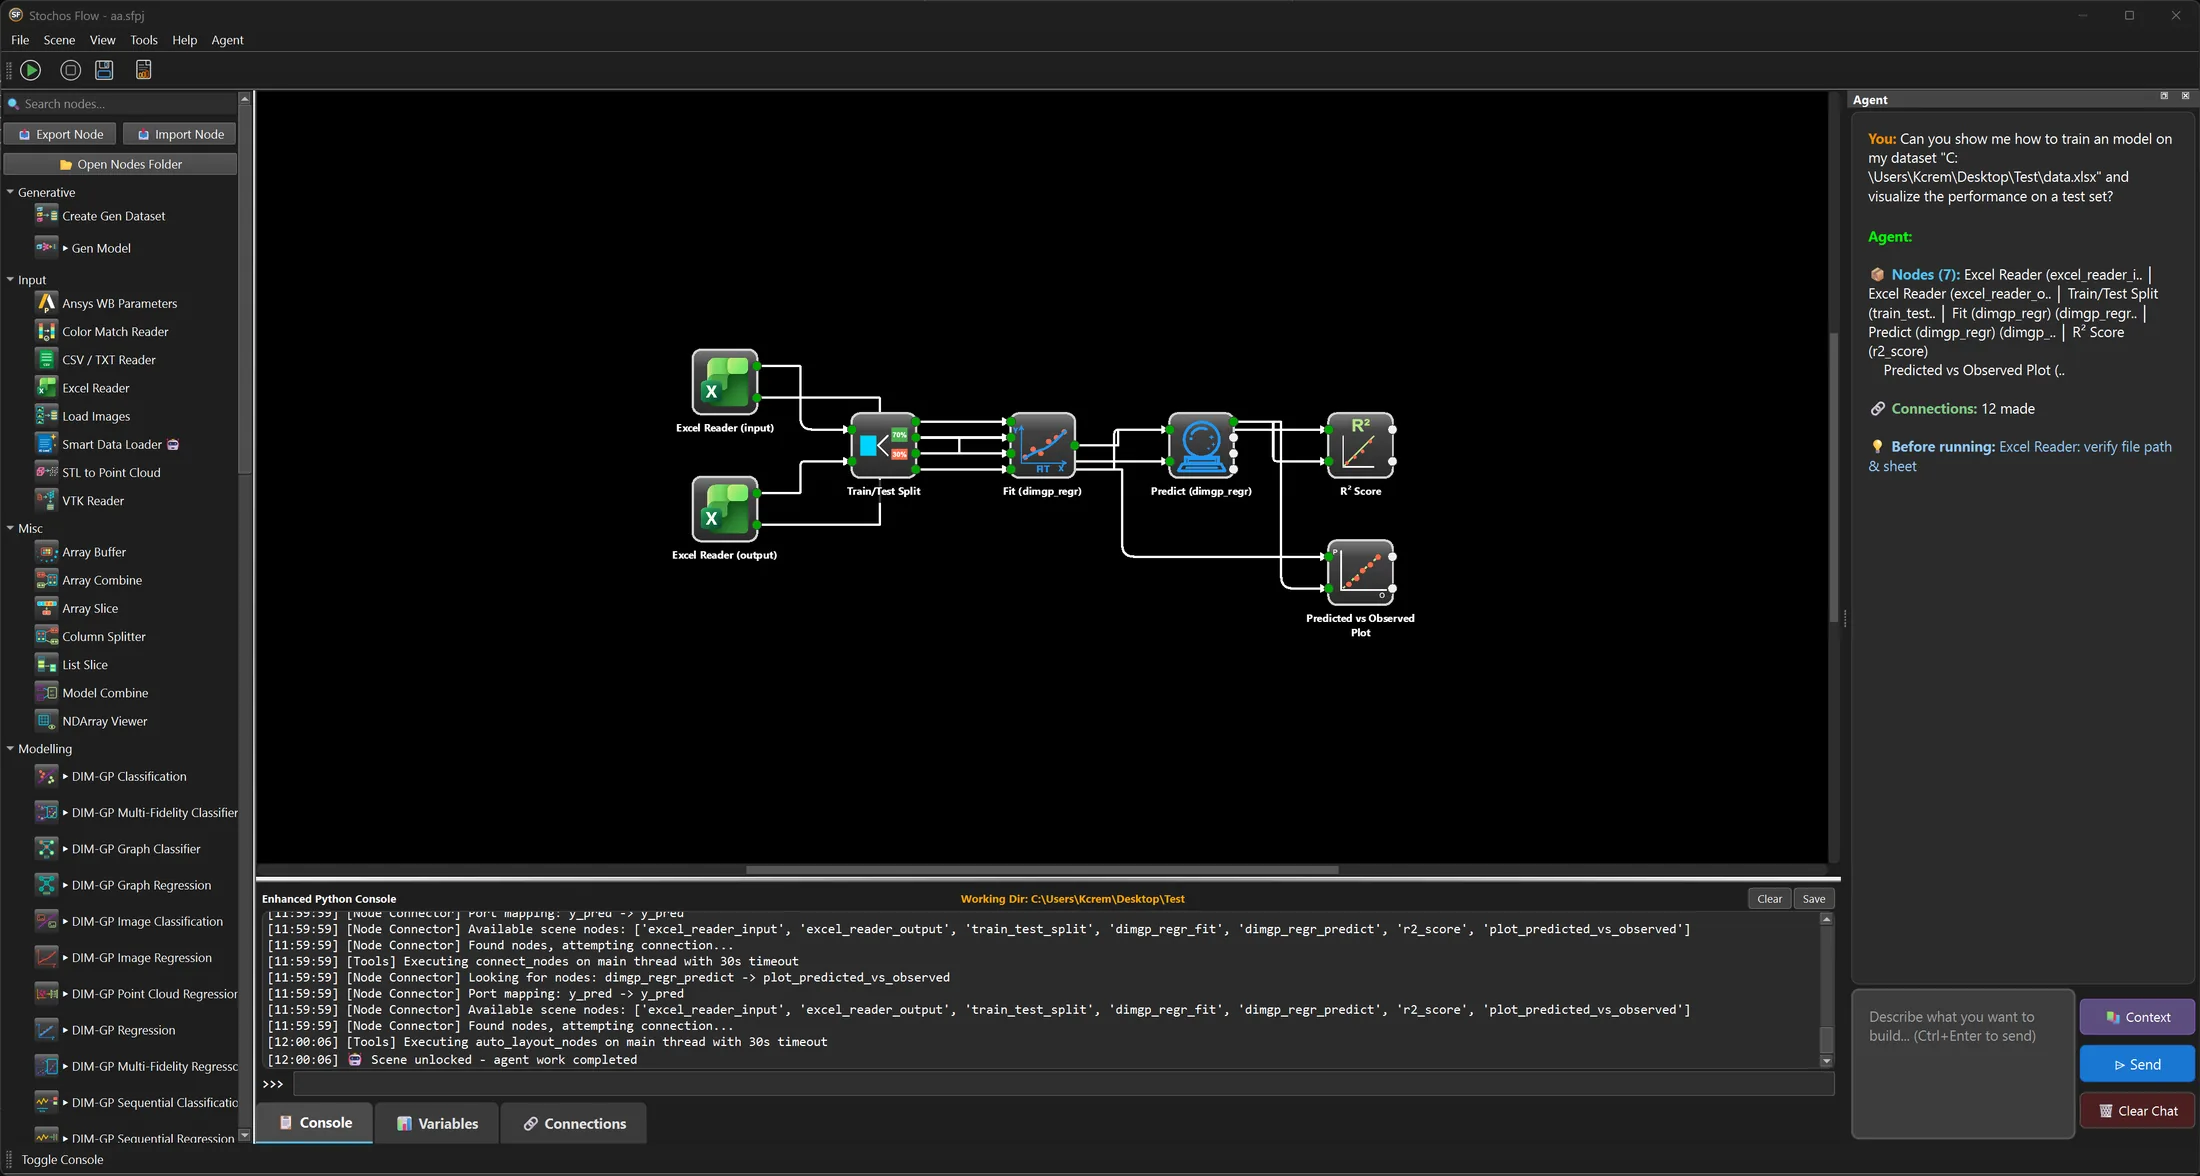Collapse the Input category
Screen dimensions: 2200x1176
(10, 280)
